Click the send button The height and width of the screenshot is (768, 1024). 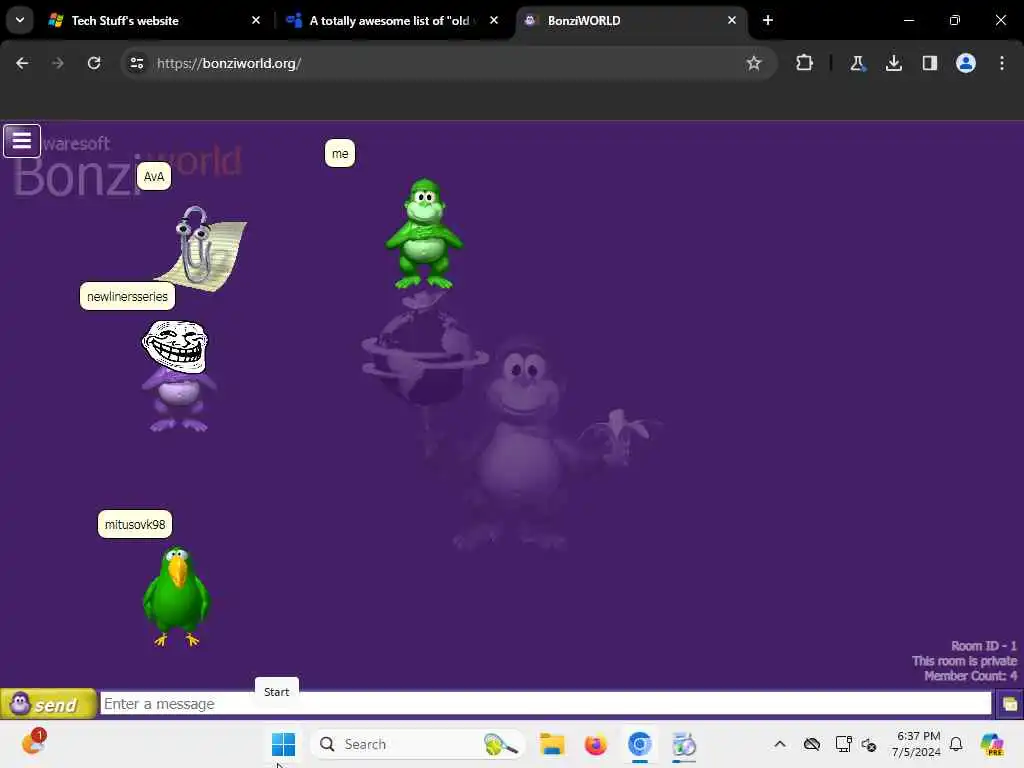click(x=48, y=704)
